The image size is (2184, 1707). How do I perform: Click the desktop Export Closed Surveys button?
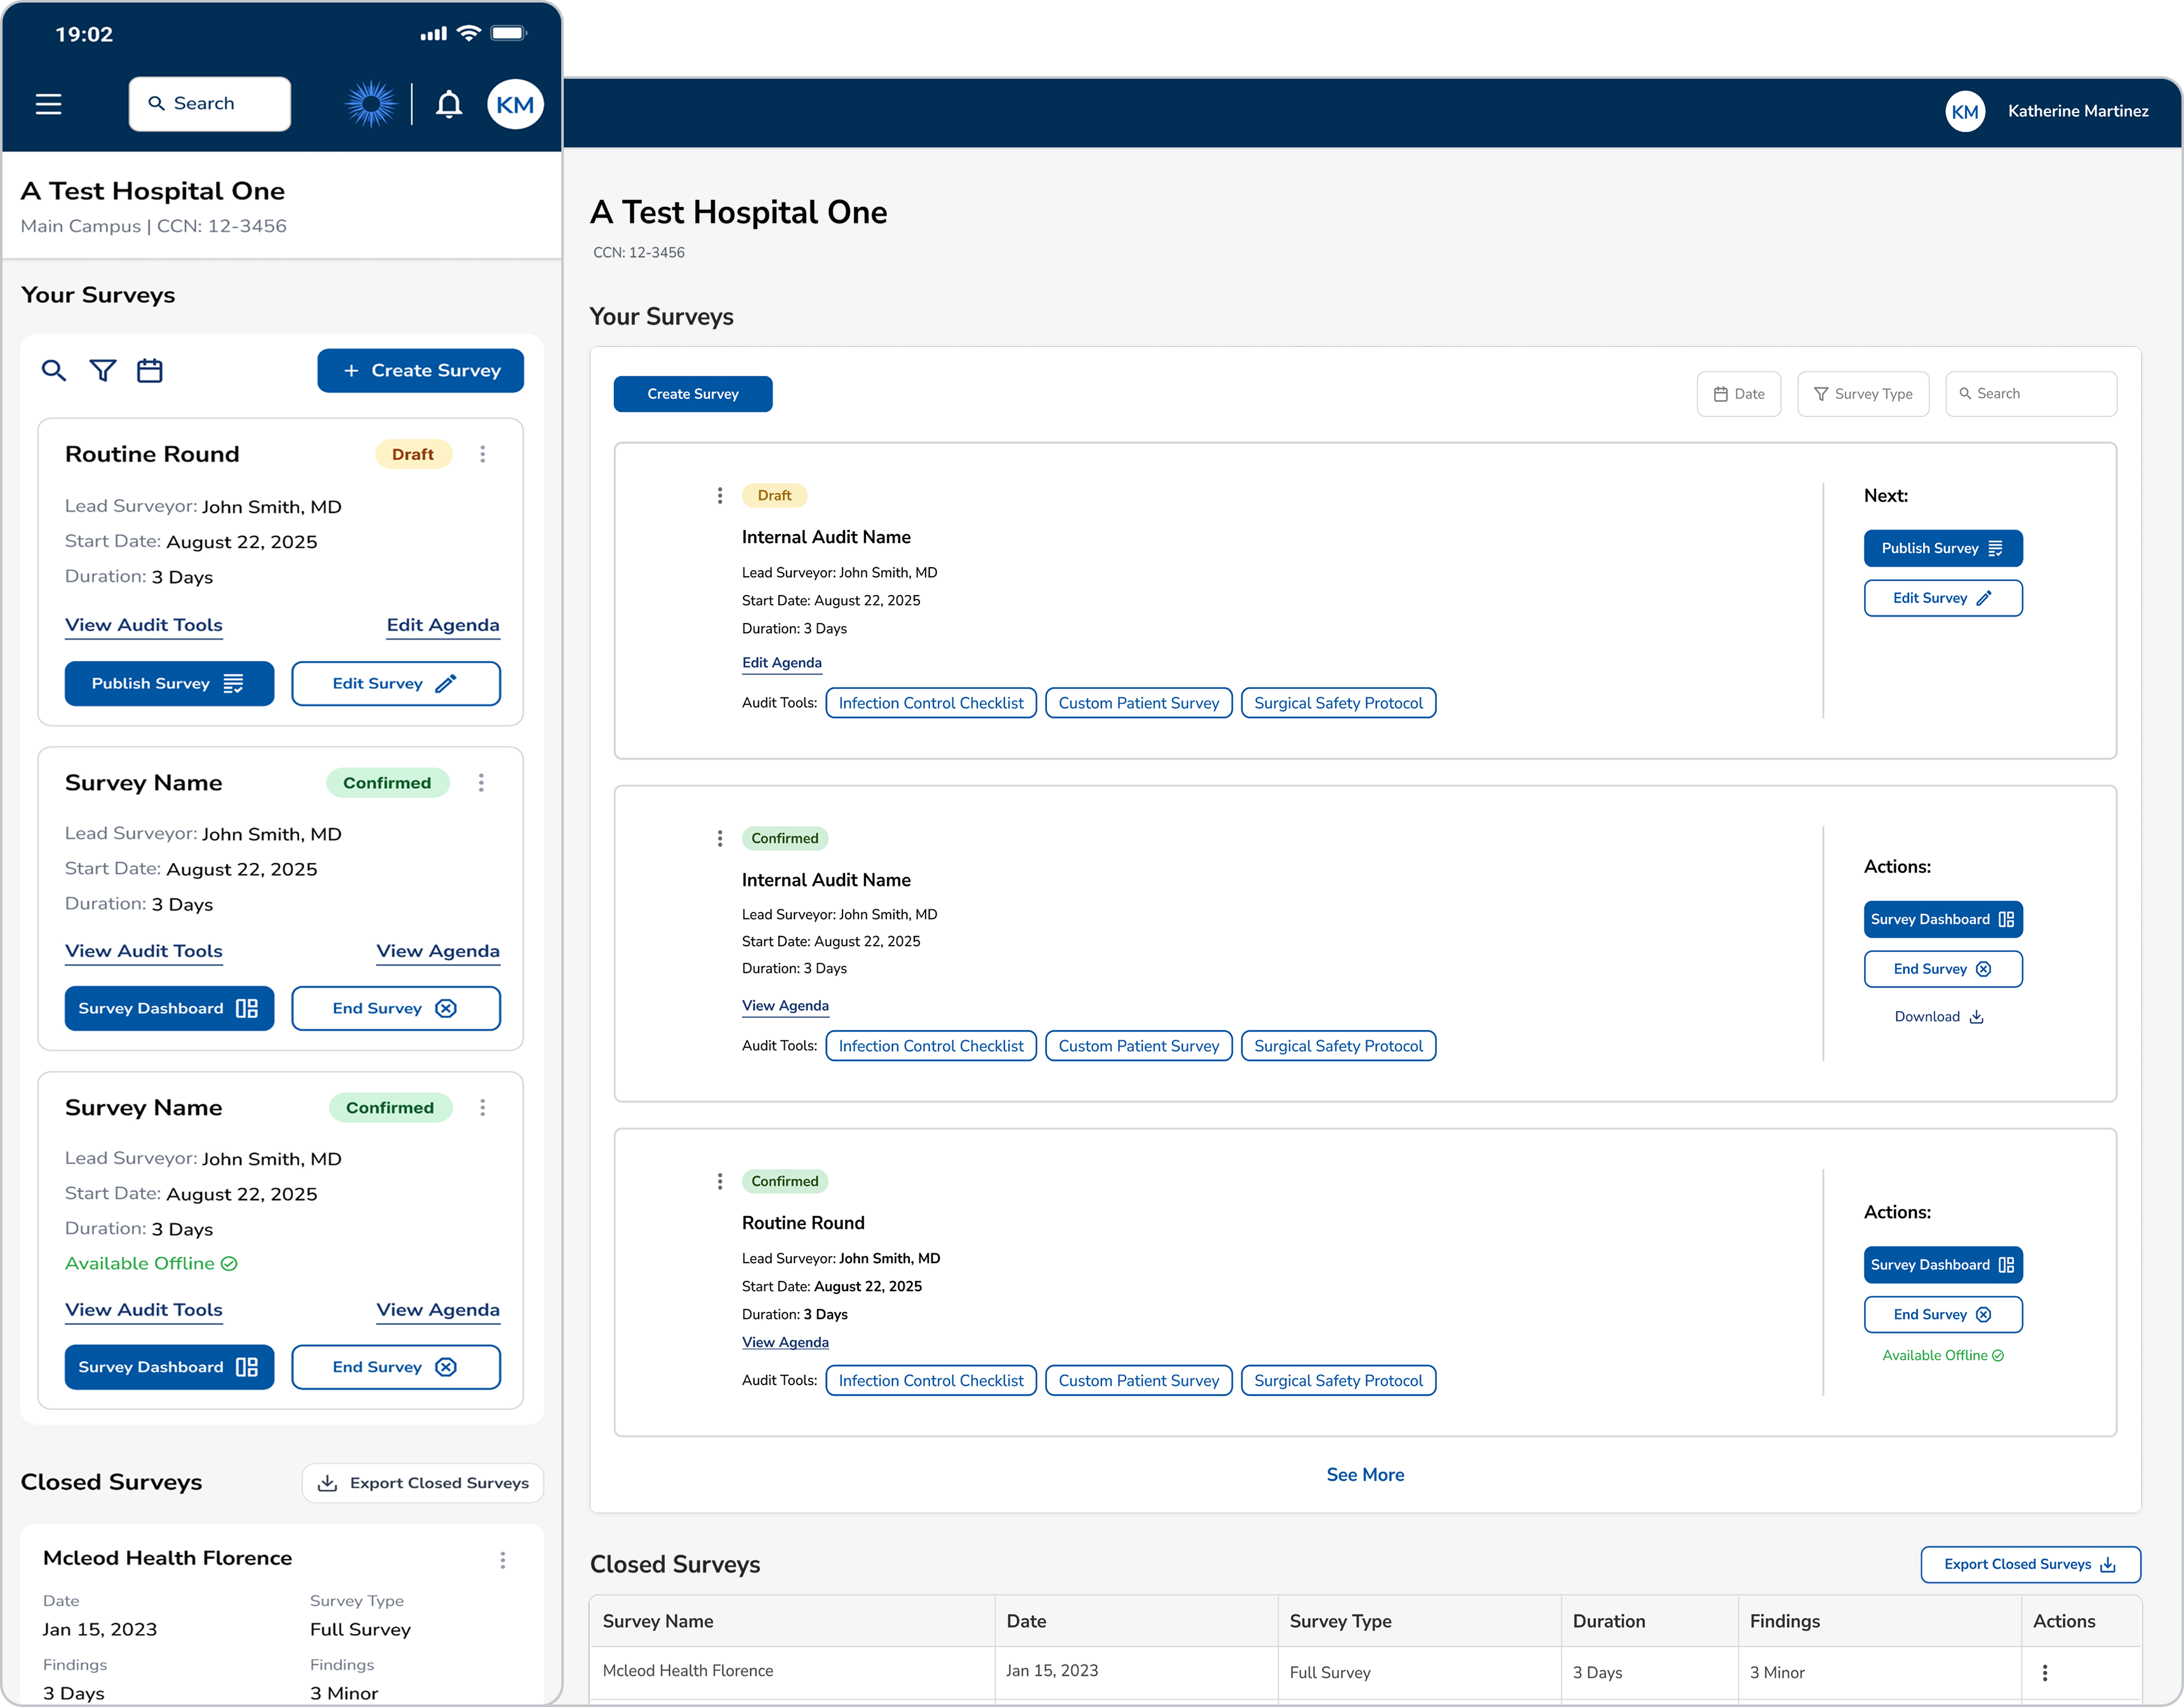(x=2030, y=1565)
